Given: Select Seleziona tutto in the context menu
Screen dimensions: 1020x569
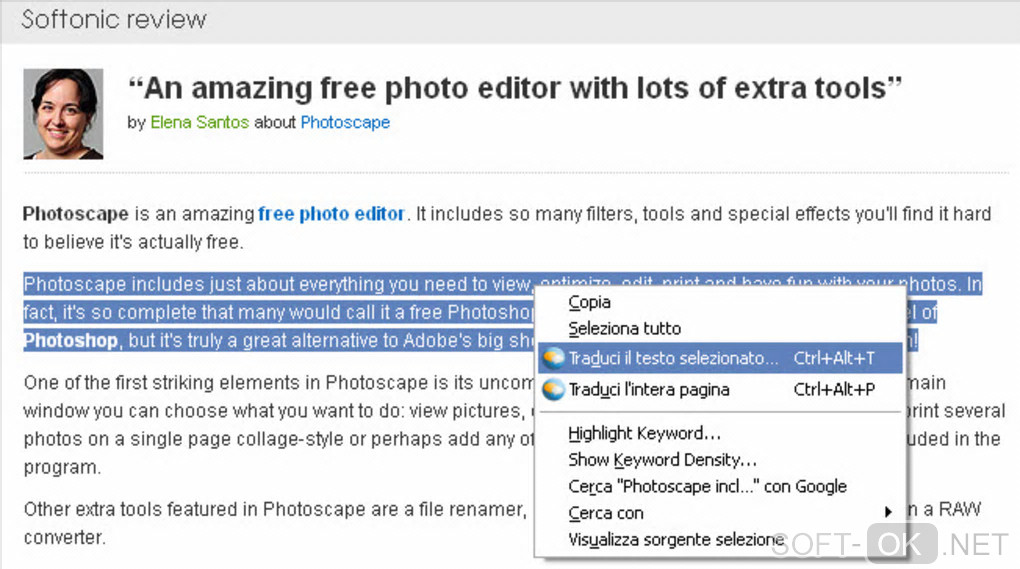Looking at the screenshot, I should tap(624, 328).
